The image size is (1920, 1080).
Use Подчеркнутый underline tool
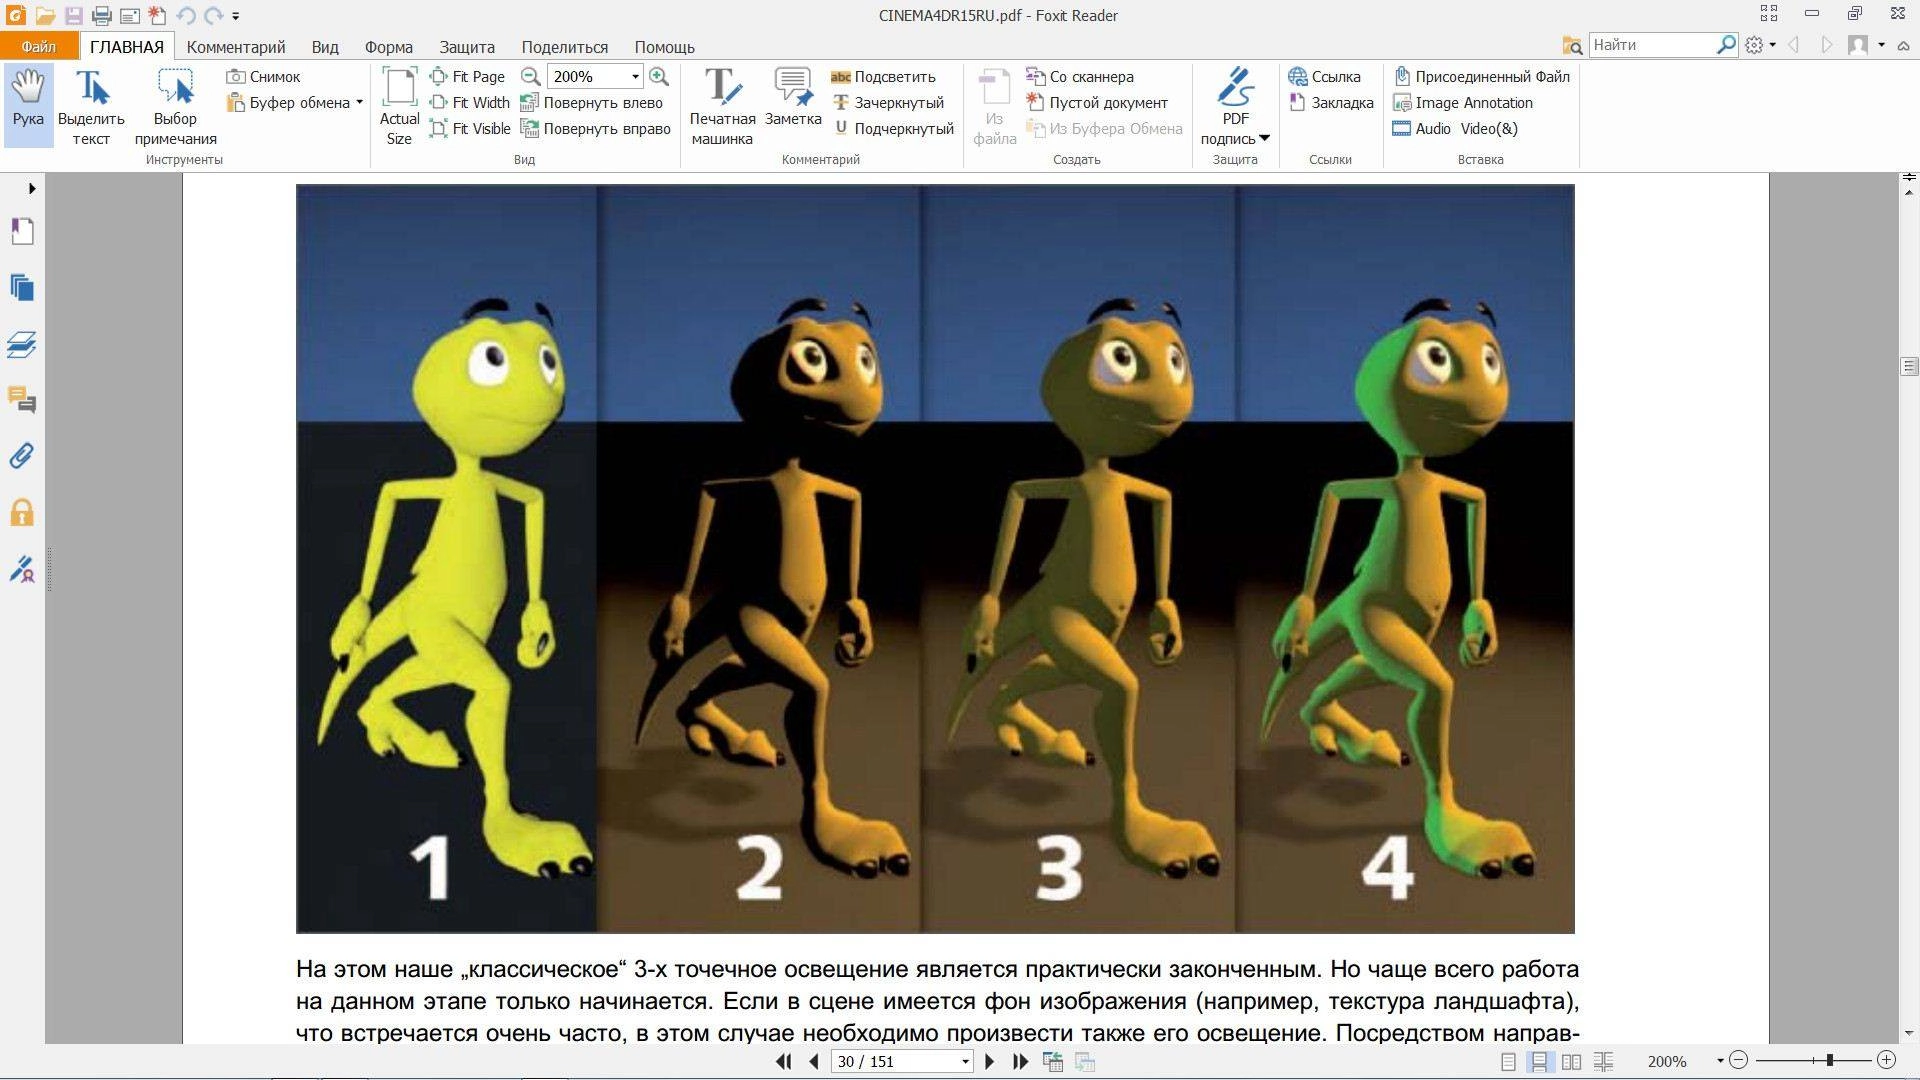coord(893,128)
